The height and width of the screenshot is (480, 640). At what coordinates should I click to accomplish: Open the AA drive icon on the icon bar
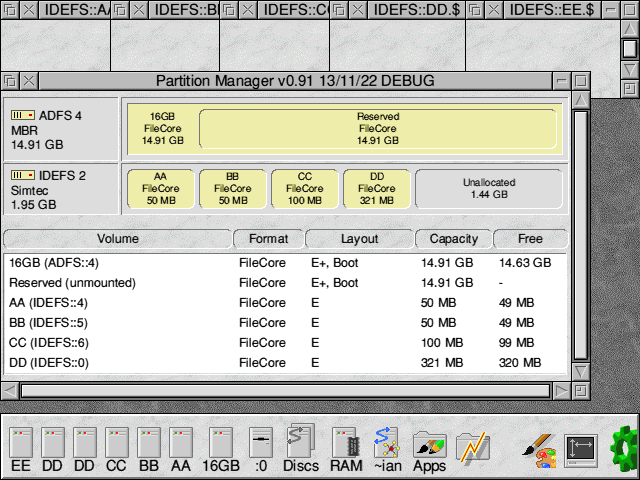click(180, 449)
